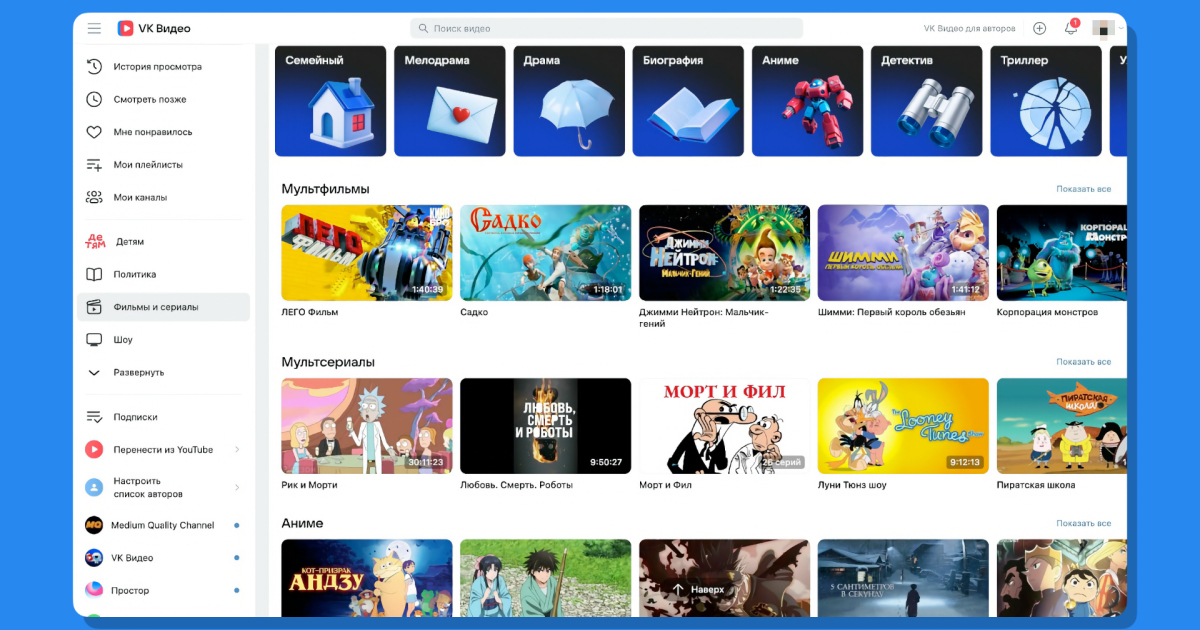Click the VK Видео logo

pos(153,29)
